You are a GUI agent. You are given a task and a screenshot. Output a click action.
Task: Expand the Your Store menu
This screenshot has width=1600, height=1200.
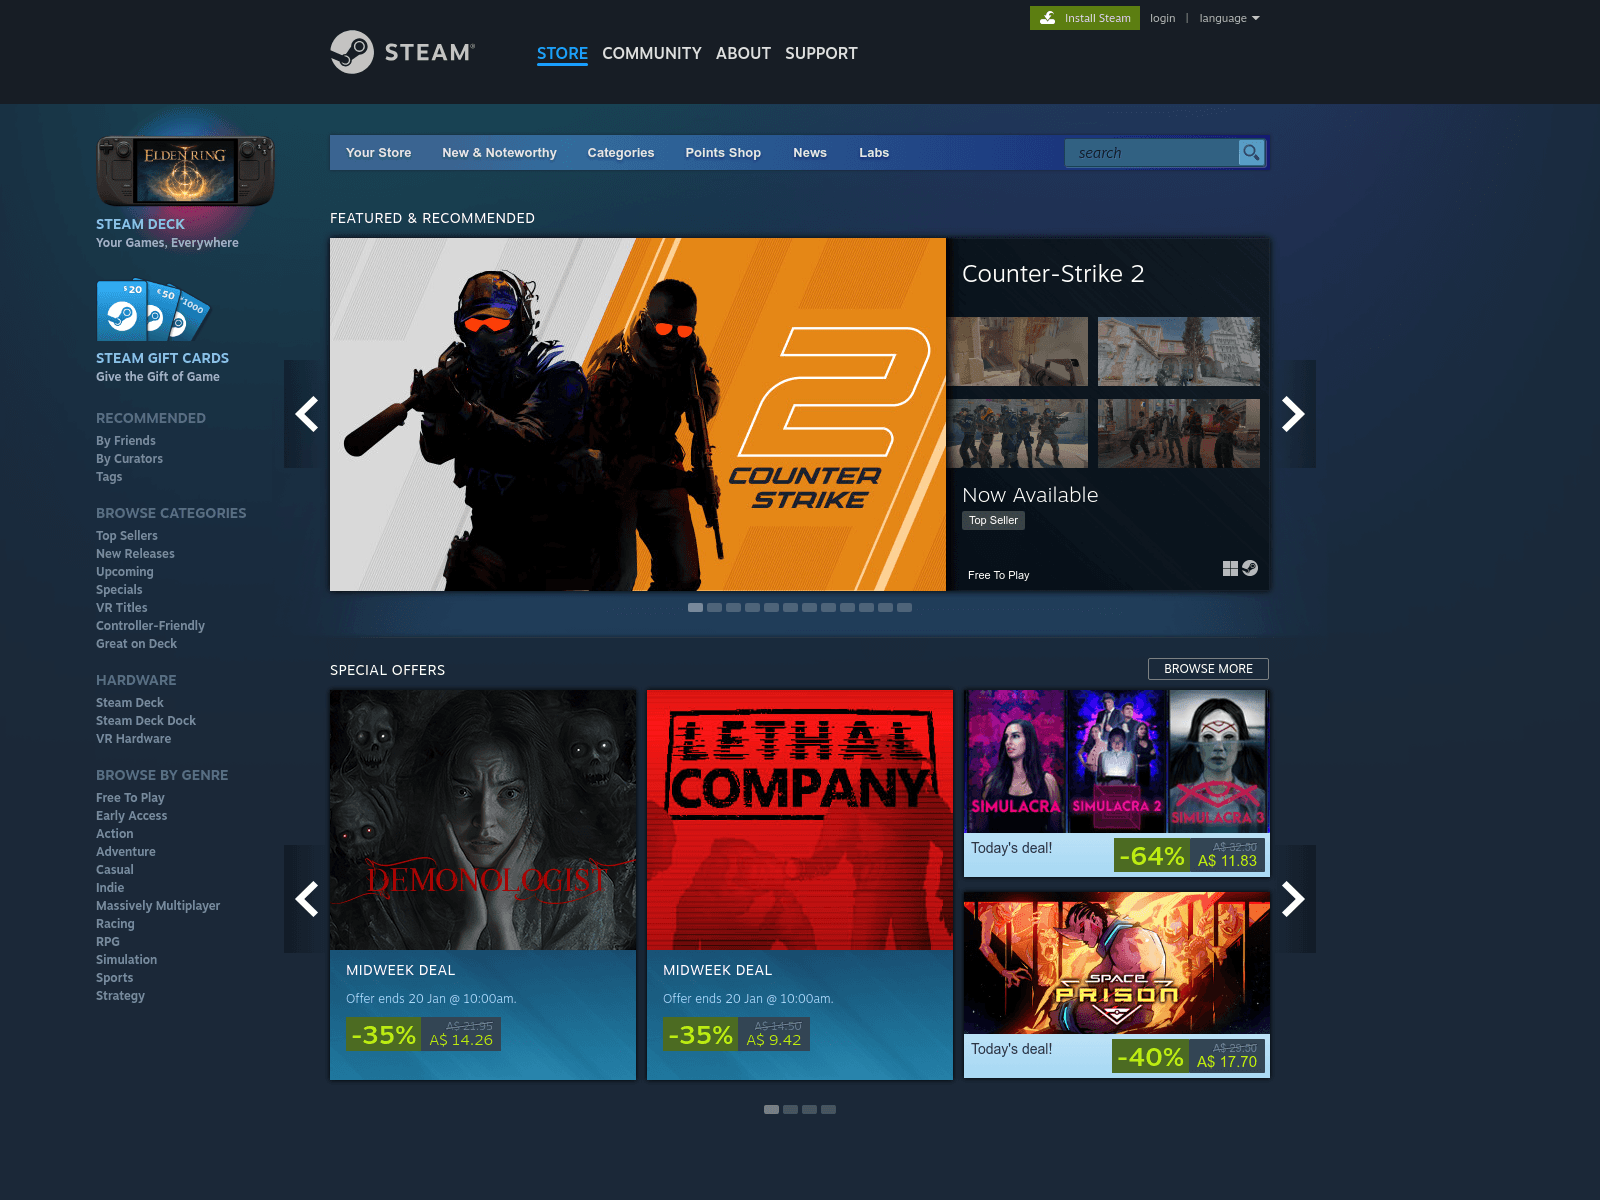378,153
